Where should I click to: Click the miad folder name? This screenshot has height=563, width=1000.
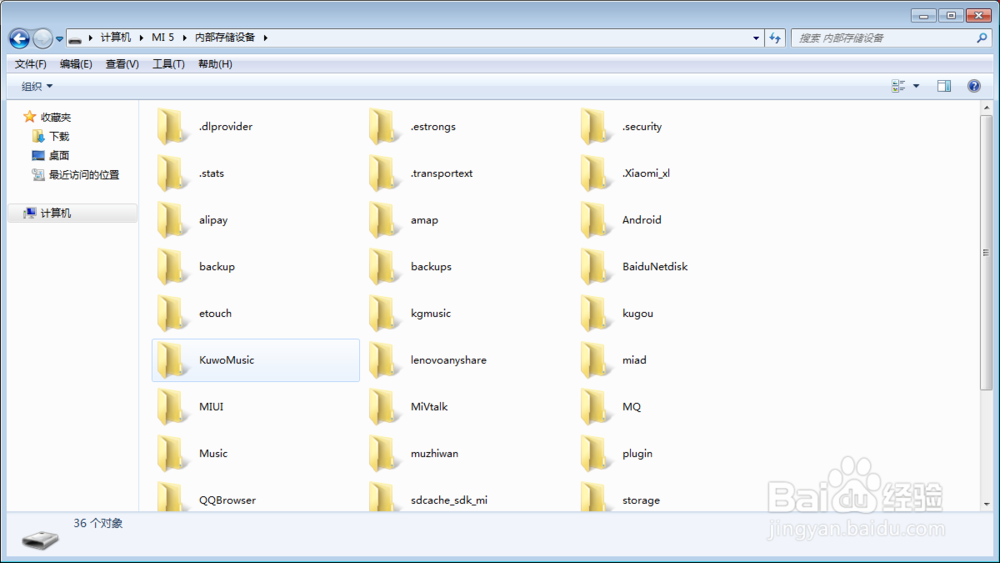coord(635,360)
